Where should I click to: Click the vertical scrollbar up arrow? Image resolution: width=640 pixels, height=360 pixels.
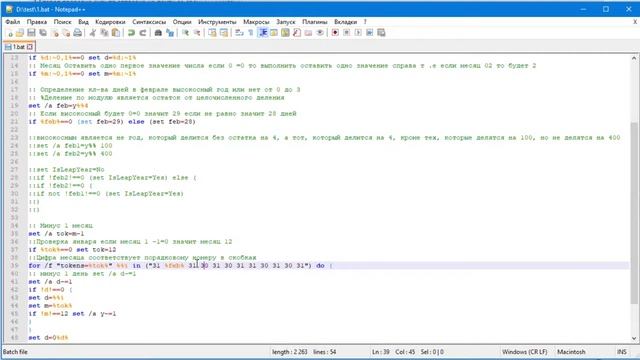634,58
